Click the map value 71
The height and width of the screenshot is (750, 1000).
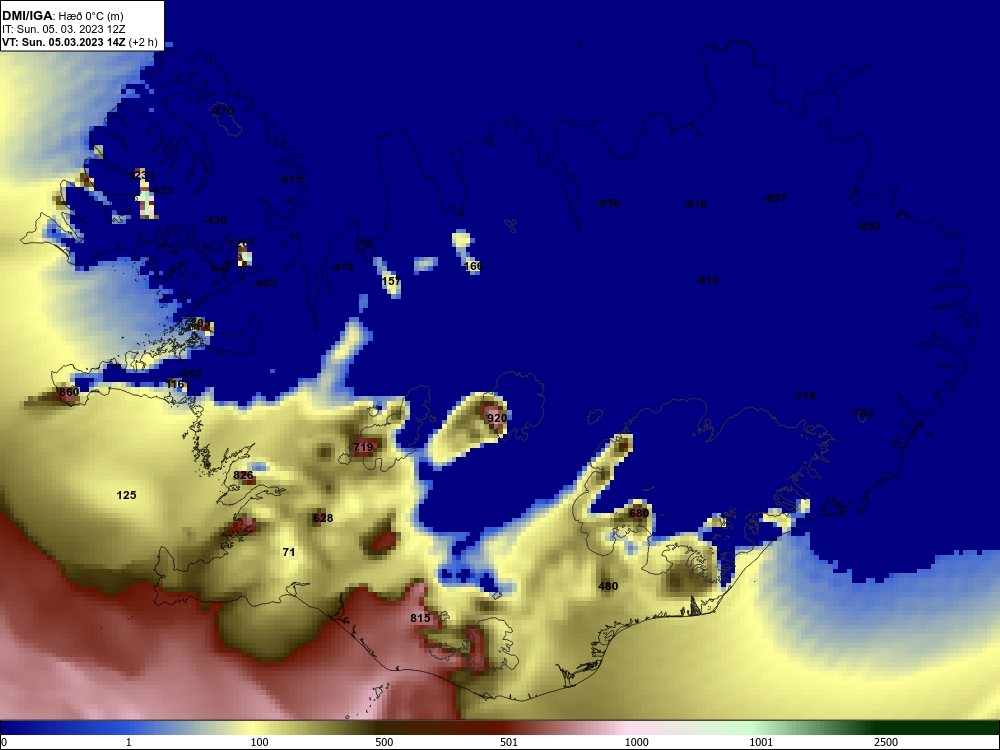[289, 552]
